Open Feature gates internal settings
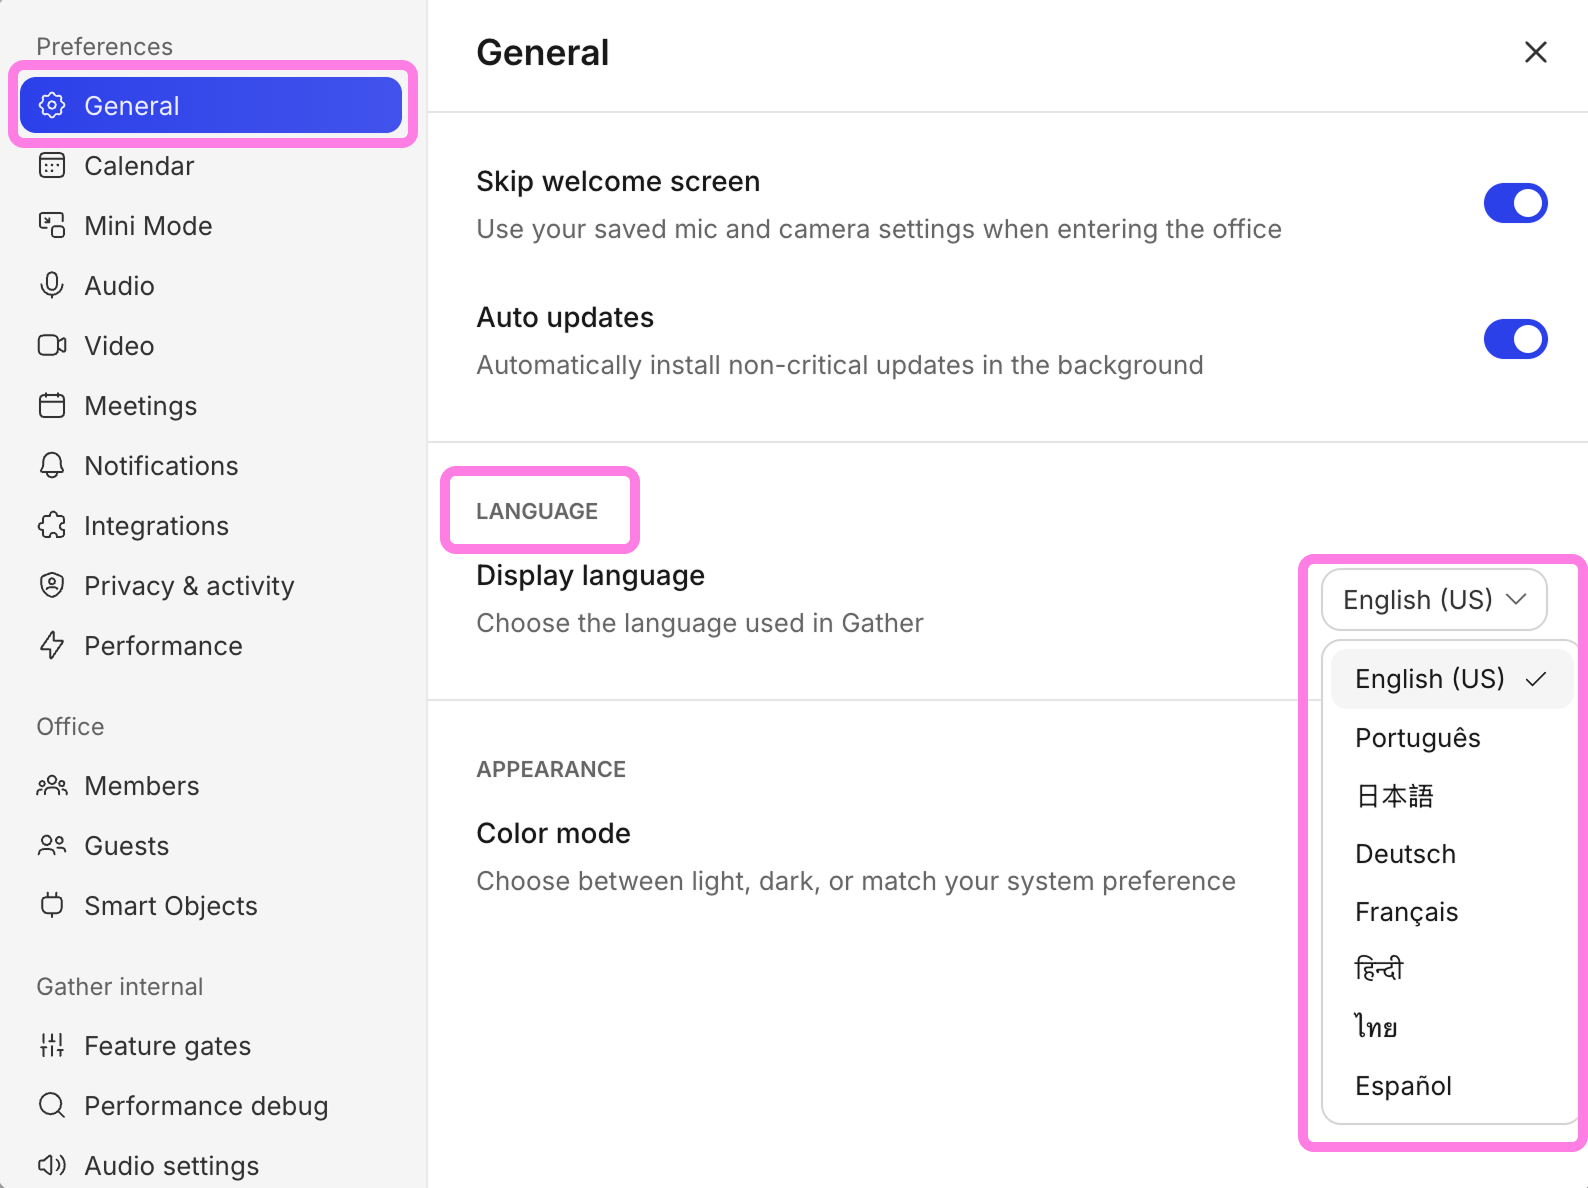This screenshot has height=1188, width=1588. click(211, 1045)
